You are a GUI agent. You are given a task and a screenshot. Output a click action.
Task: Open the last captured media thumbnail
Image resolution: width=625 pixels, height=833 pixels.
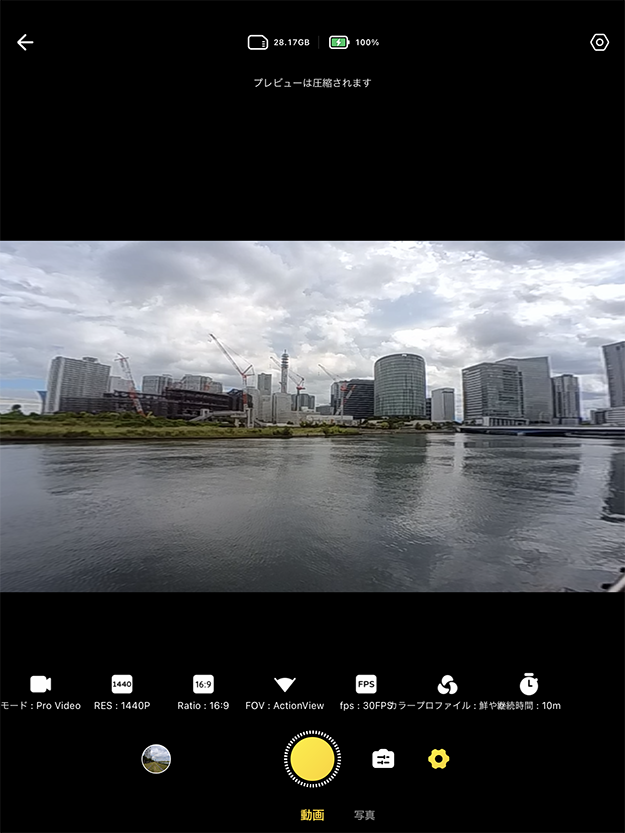(156, 759)
